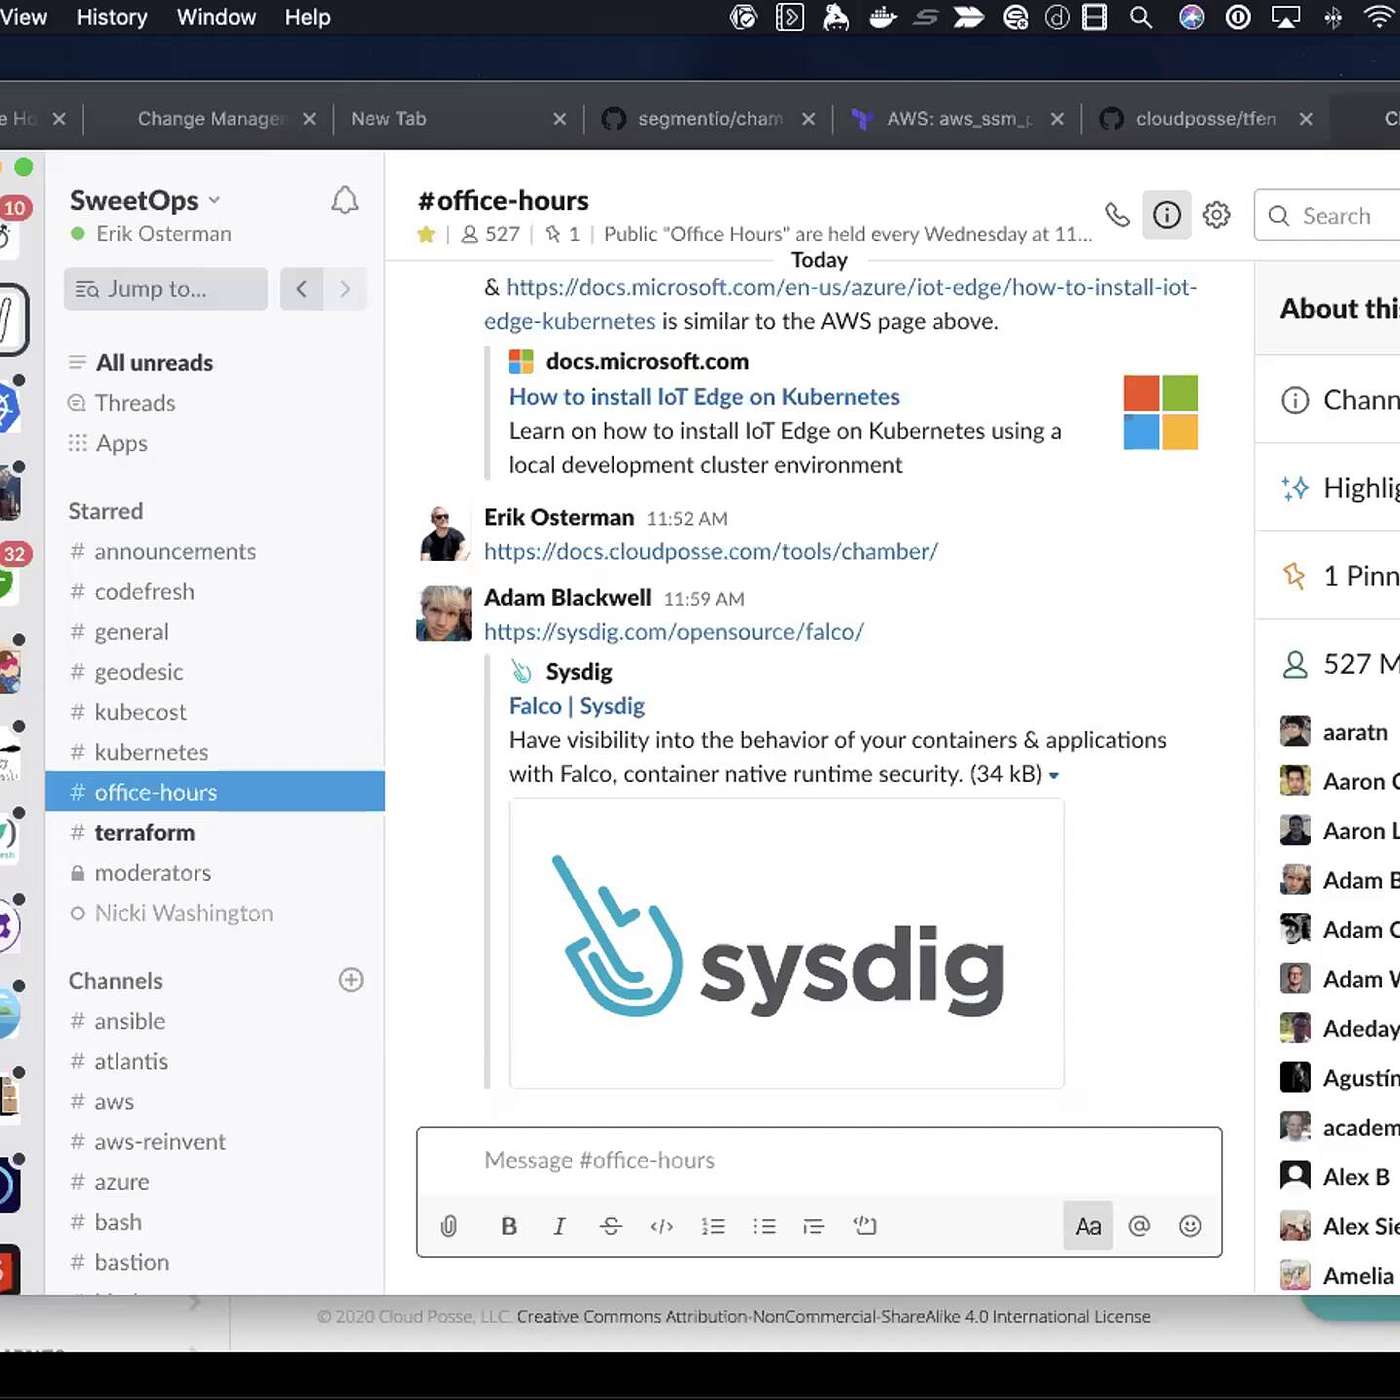Toggle bold formatting
Image resolution: width=1400 pixels, height=1400 pixels.
tap(509, 1226)
